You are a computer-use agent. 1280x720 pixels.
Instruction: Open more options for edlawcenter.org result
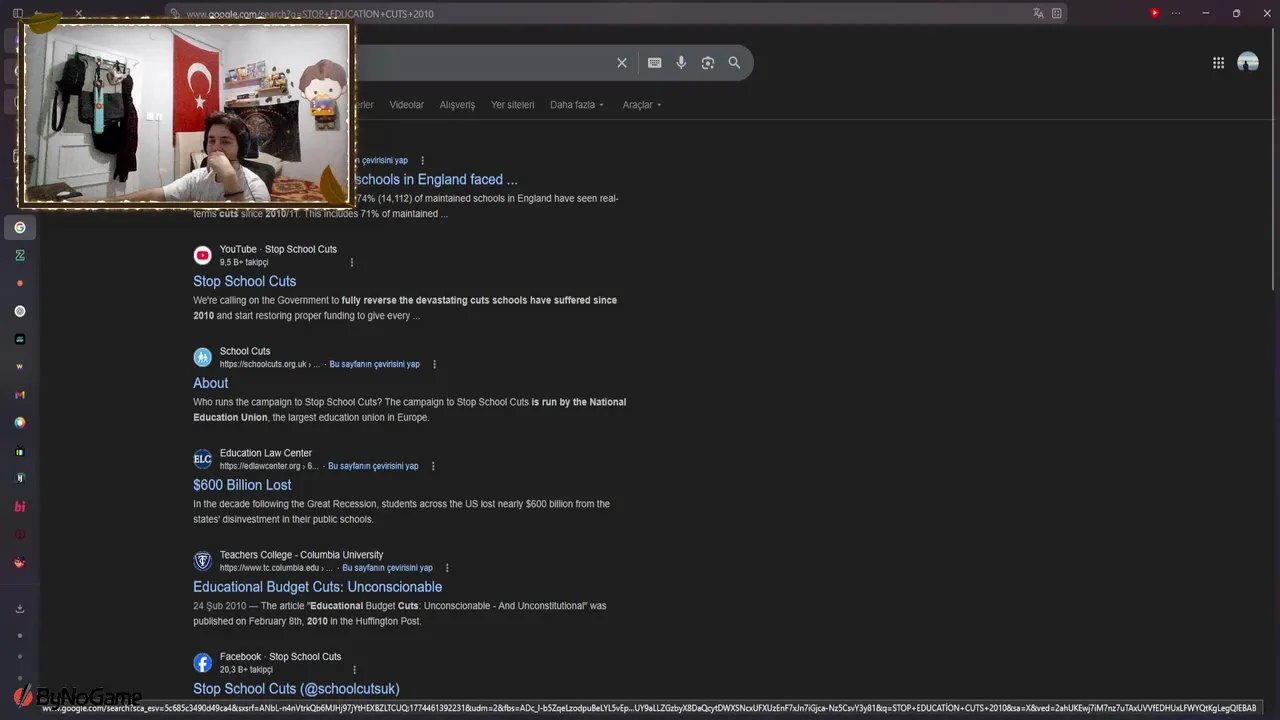(433, 466)
